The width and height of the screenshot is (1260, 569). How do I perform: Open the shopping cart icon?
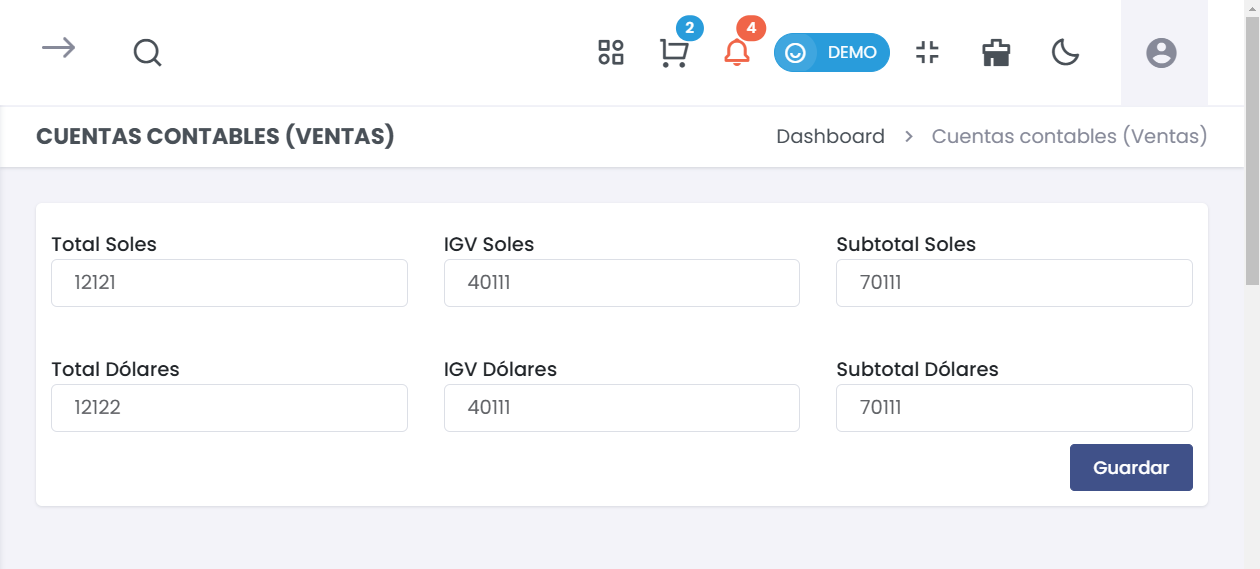tap(674, 53)
